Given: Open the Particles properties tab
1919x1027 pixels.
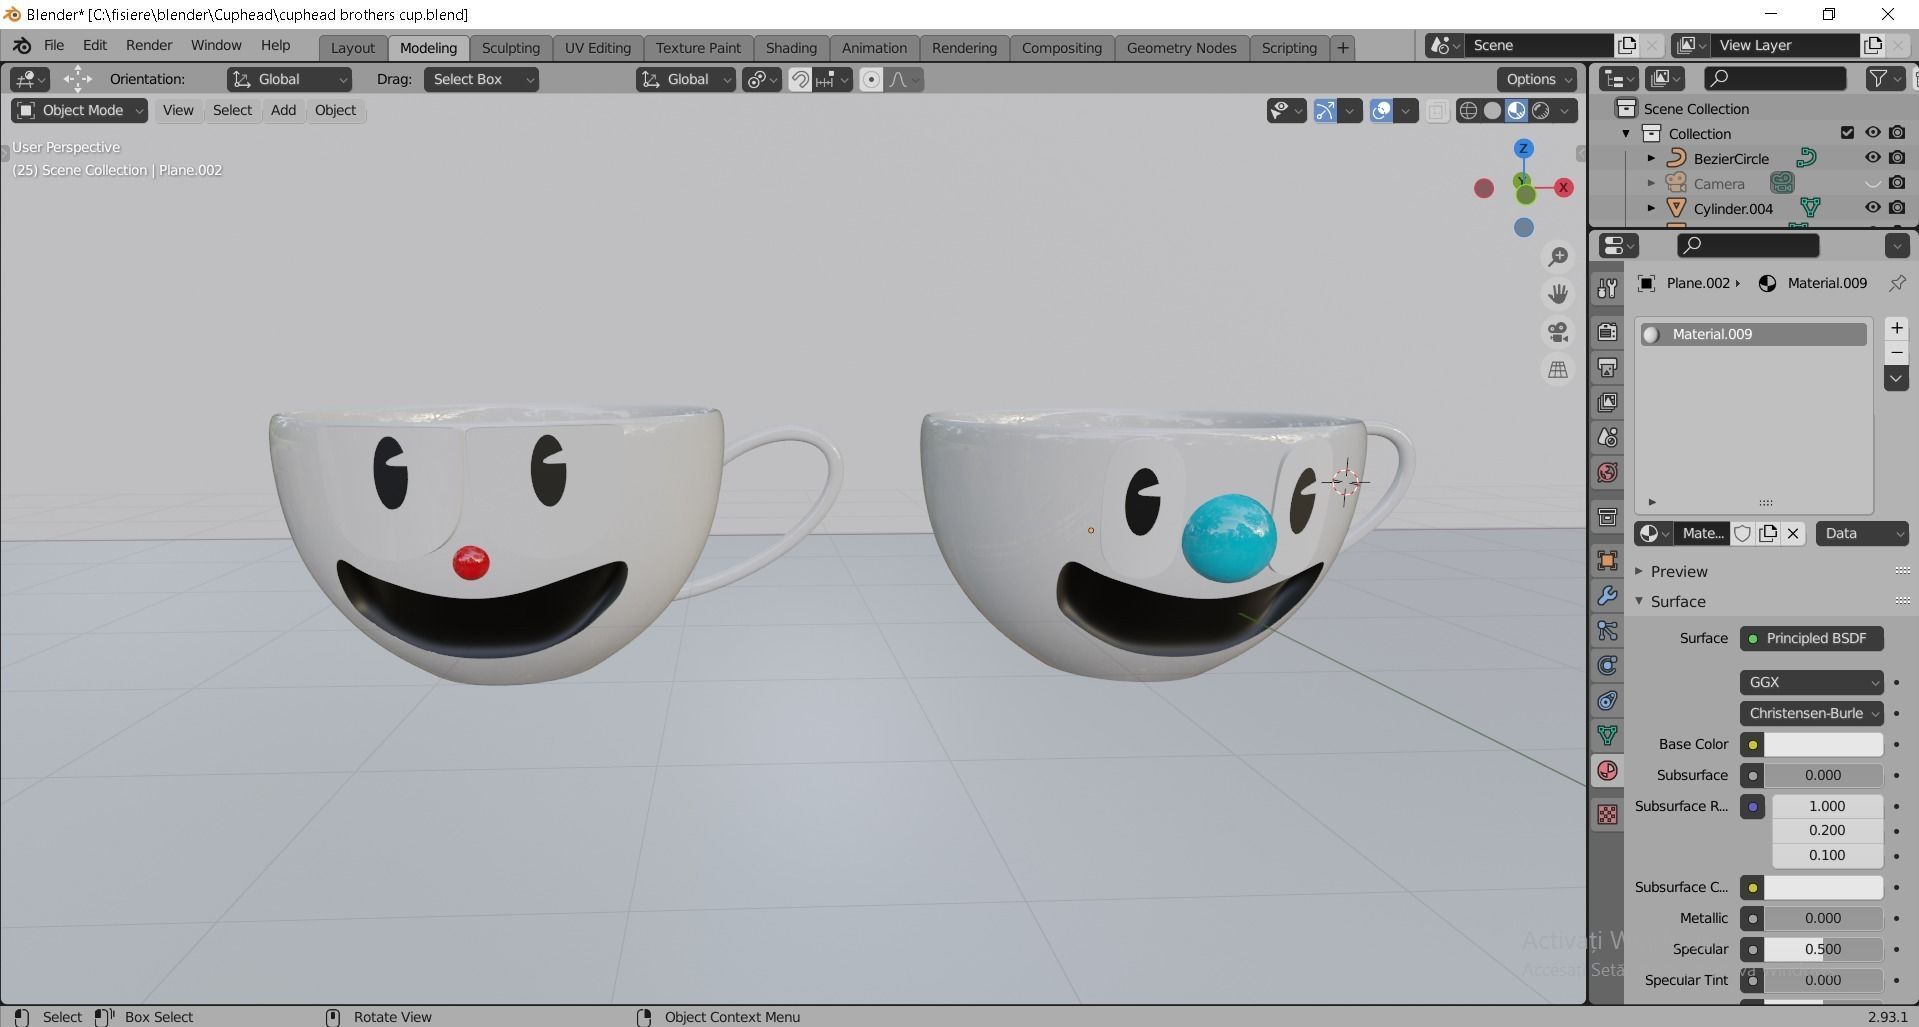Looking at the screenshot, I should [x=1607, y=630].
